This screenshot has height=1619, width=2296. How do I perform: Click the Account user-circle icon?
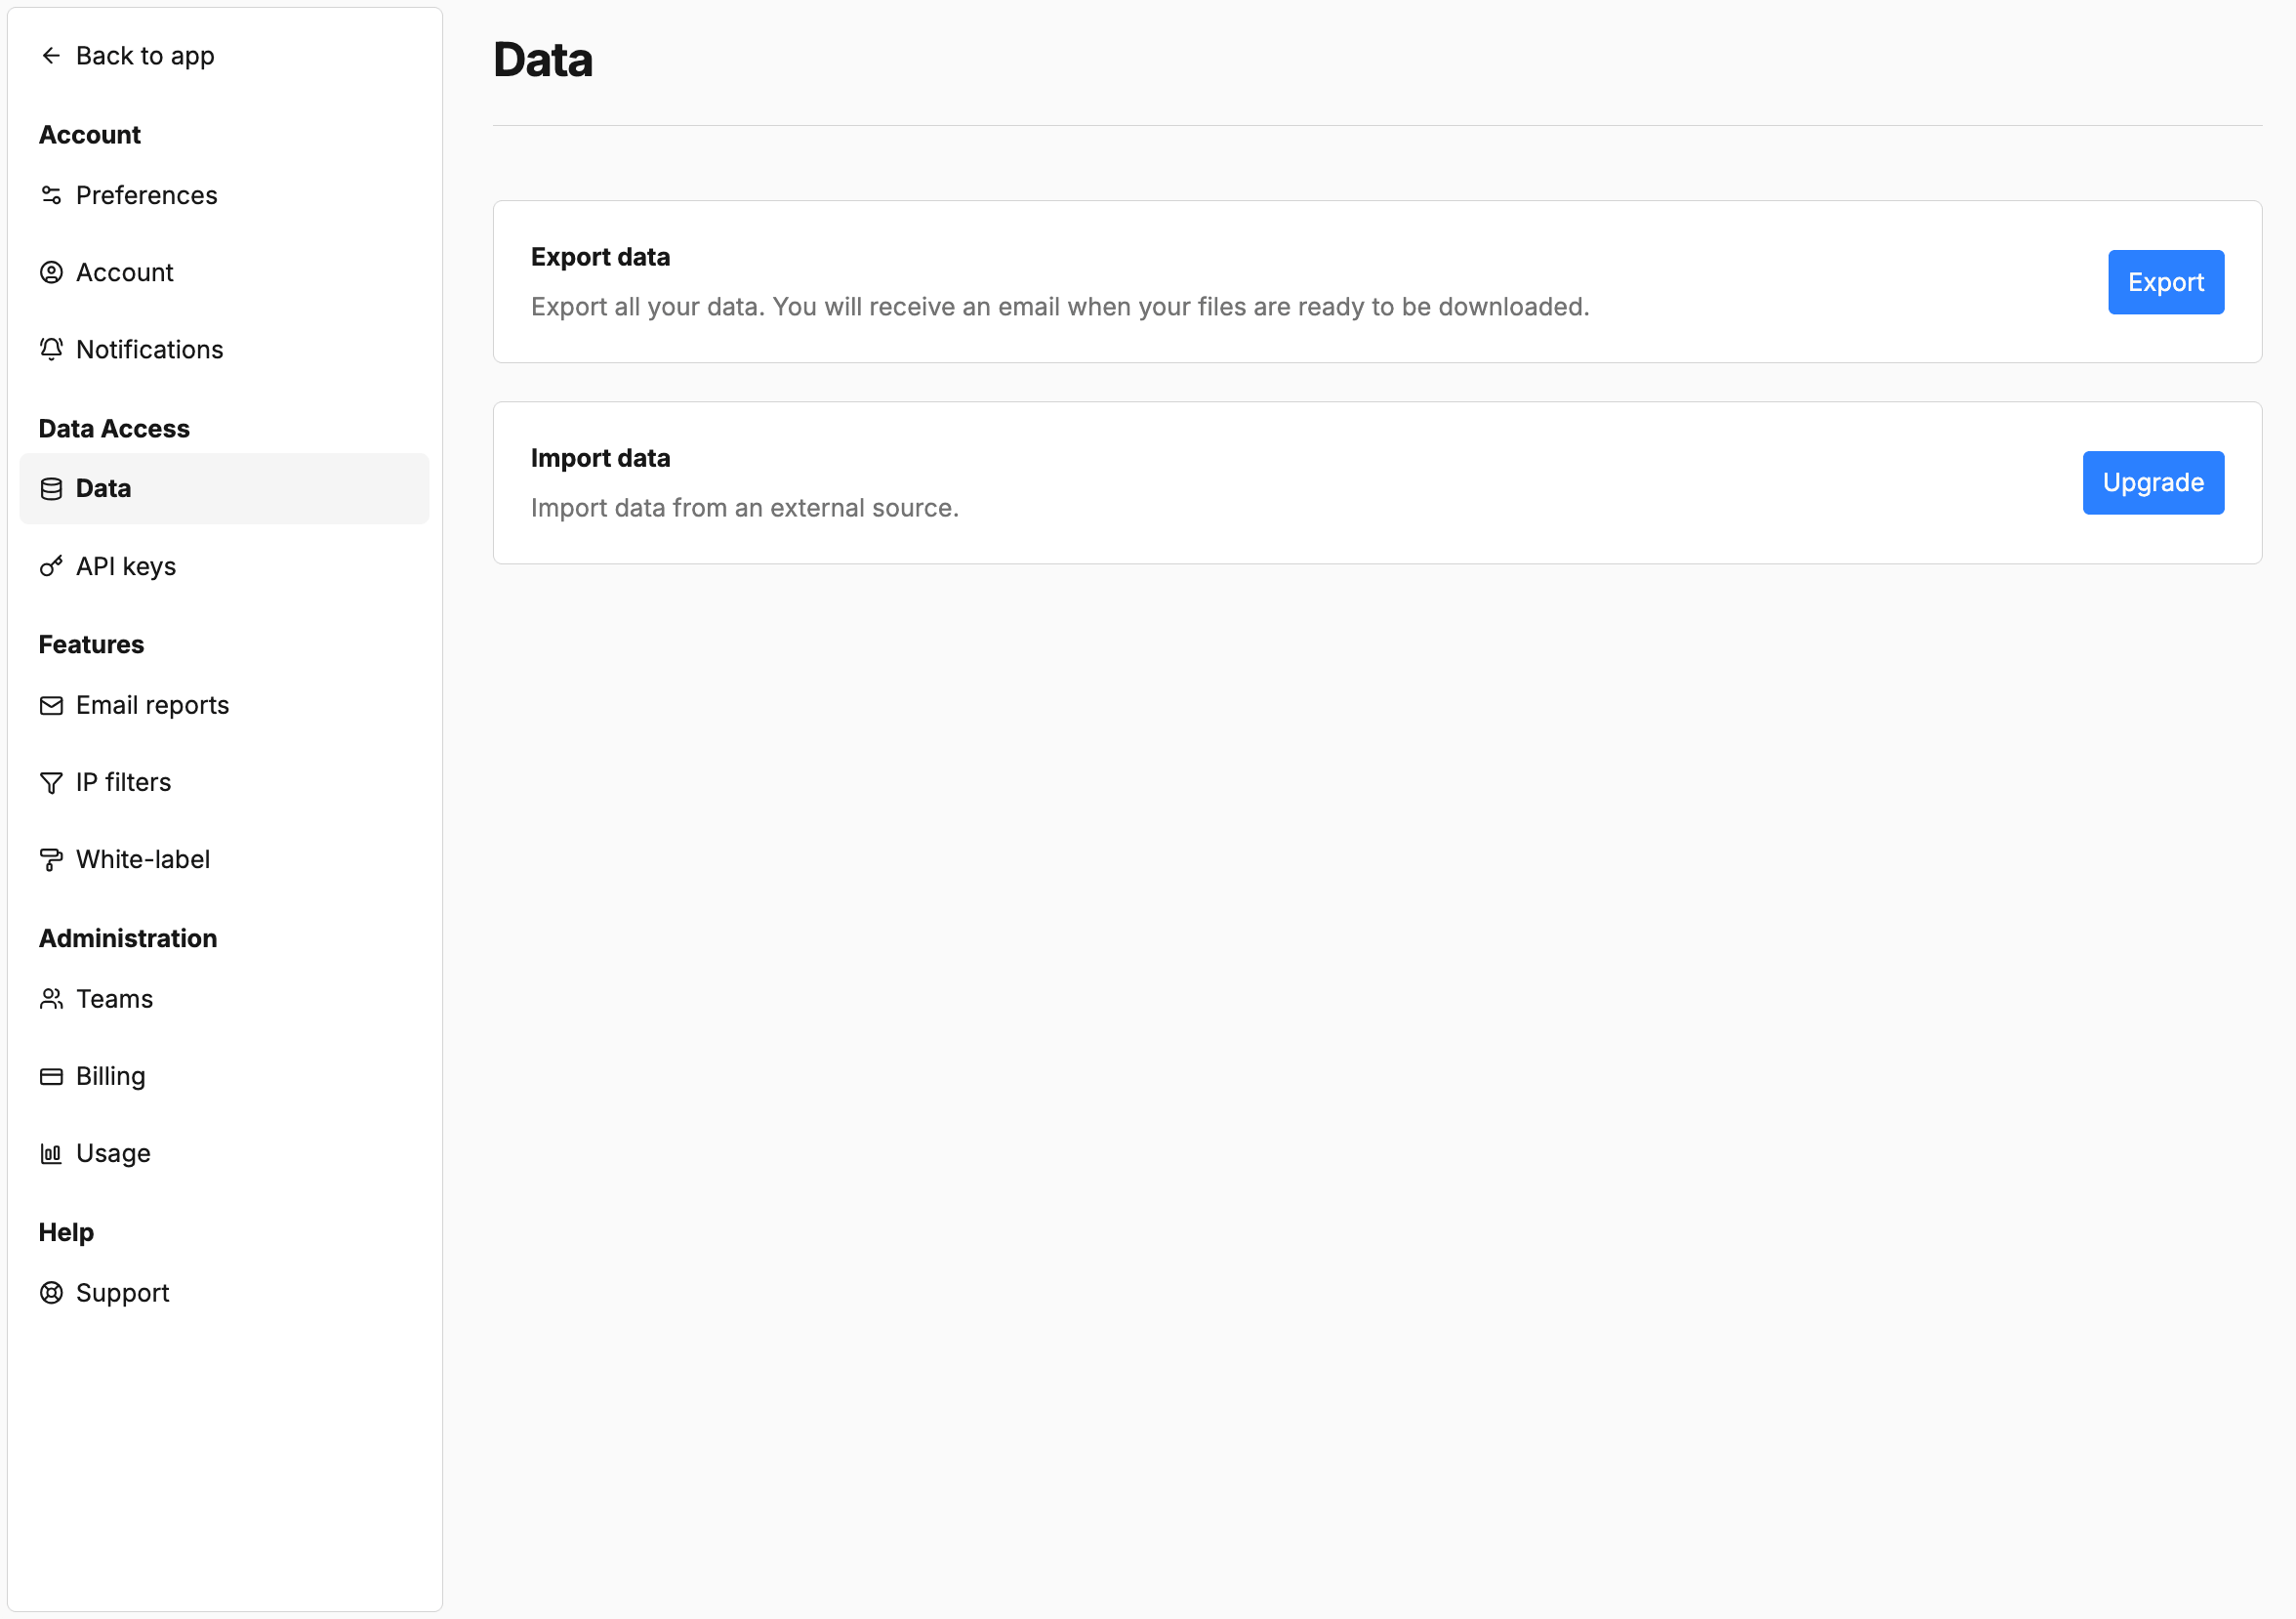coord(51,272)
